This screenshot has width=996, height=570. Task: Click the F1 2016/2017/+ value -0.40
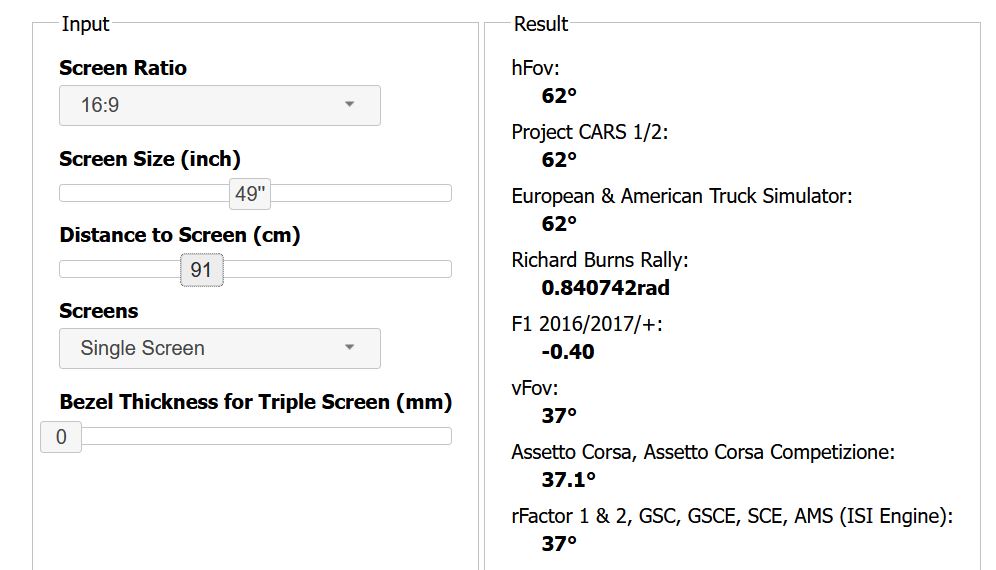click(567, 352)
